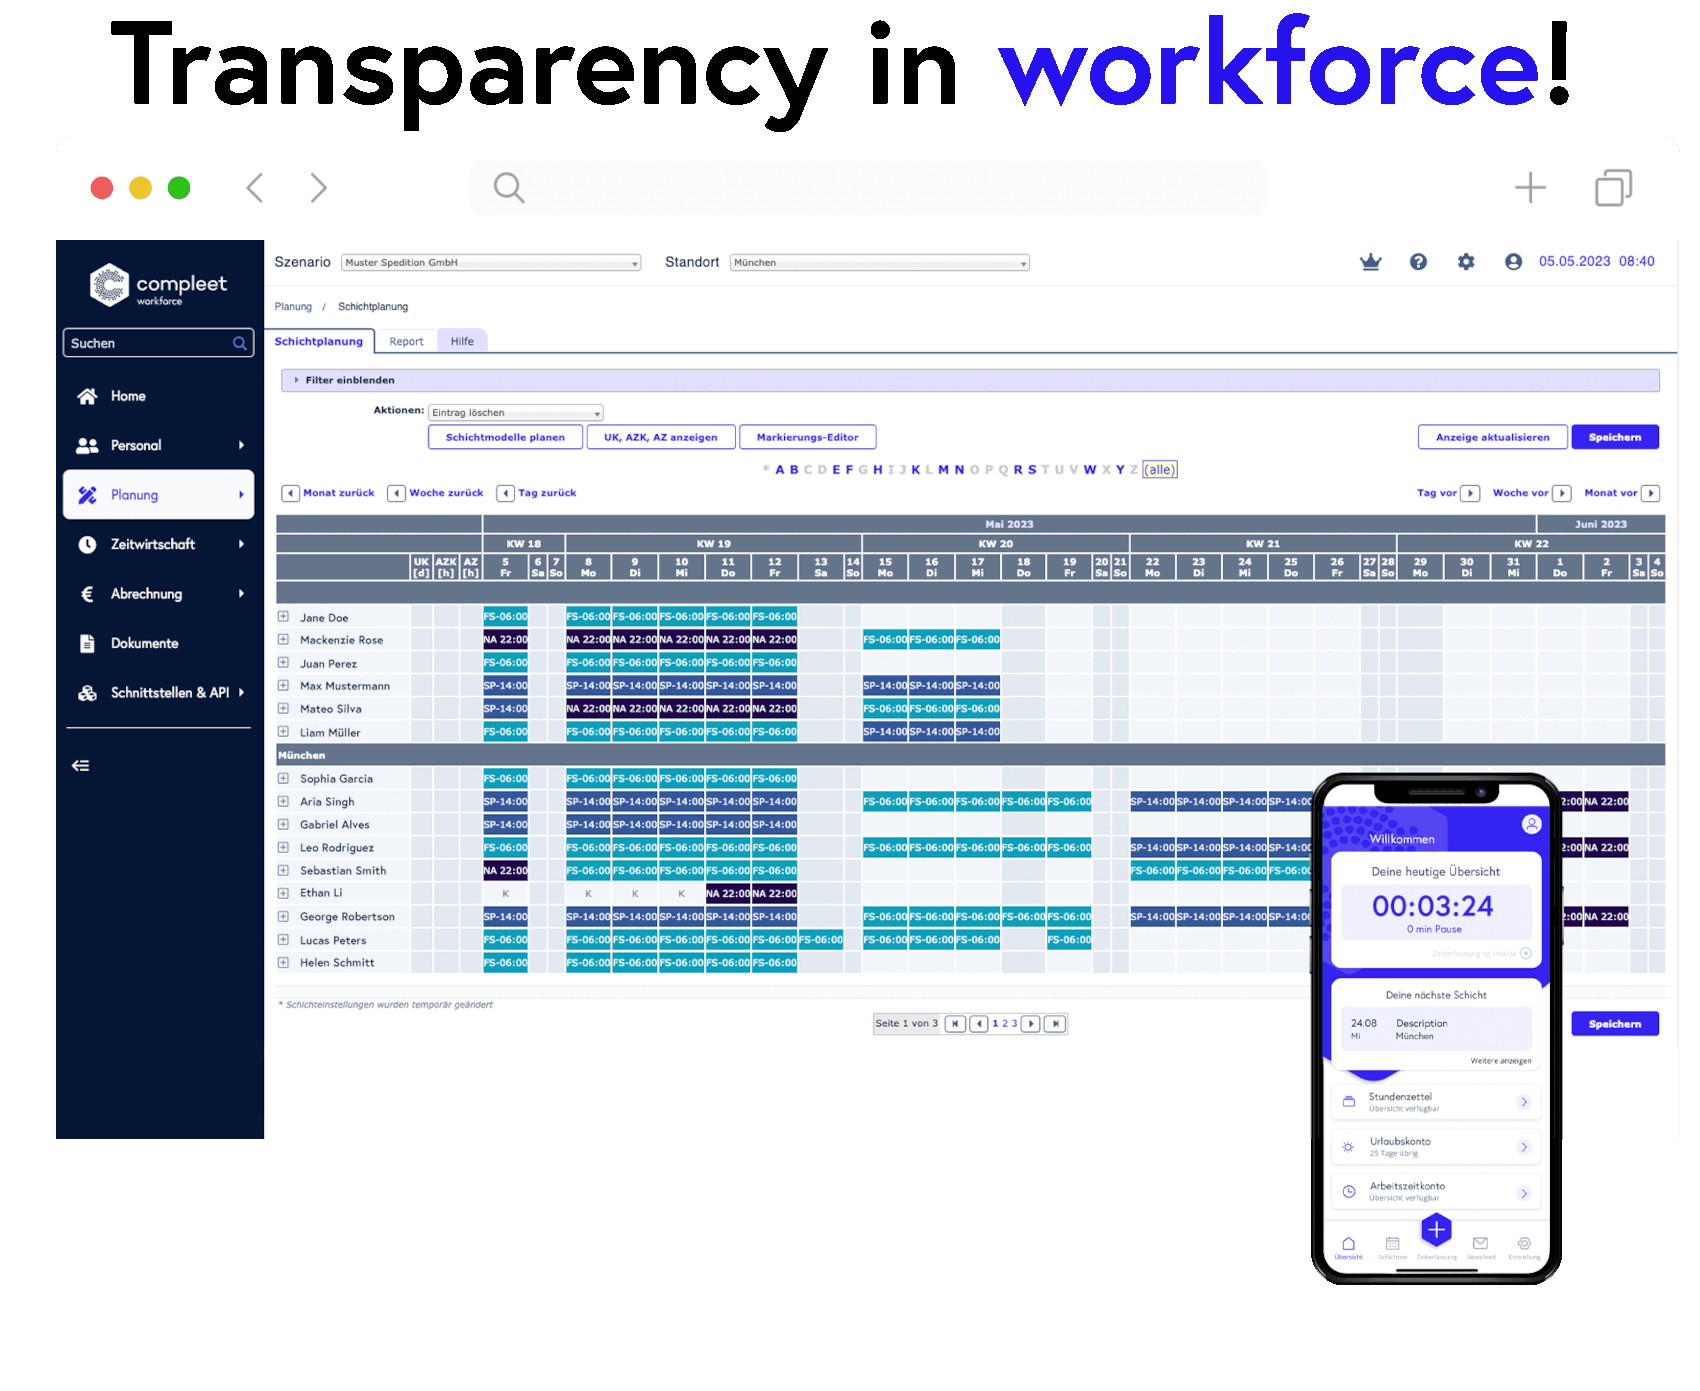Click the sidebar search magnifier icon
This screenshot has height=1391, width=1700.
240,343
